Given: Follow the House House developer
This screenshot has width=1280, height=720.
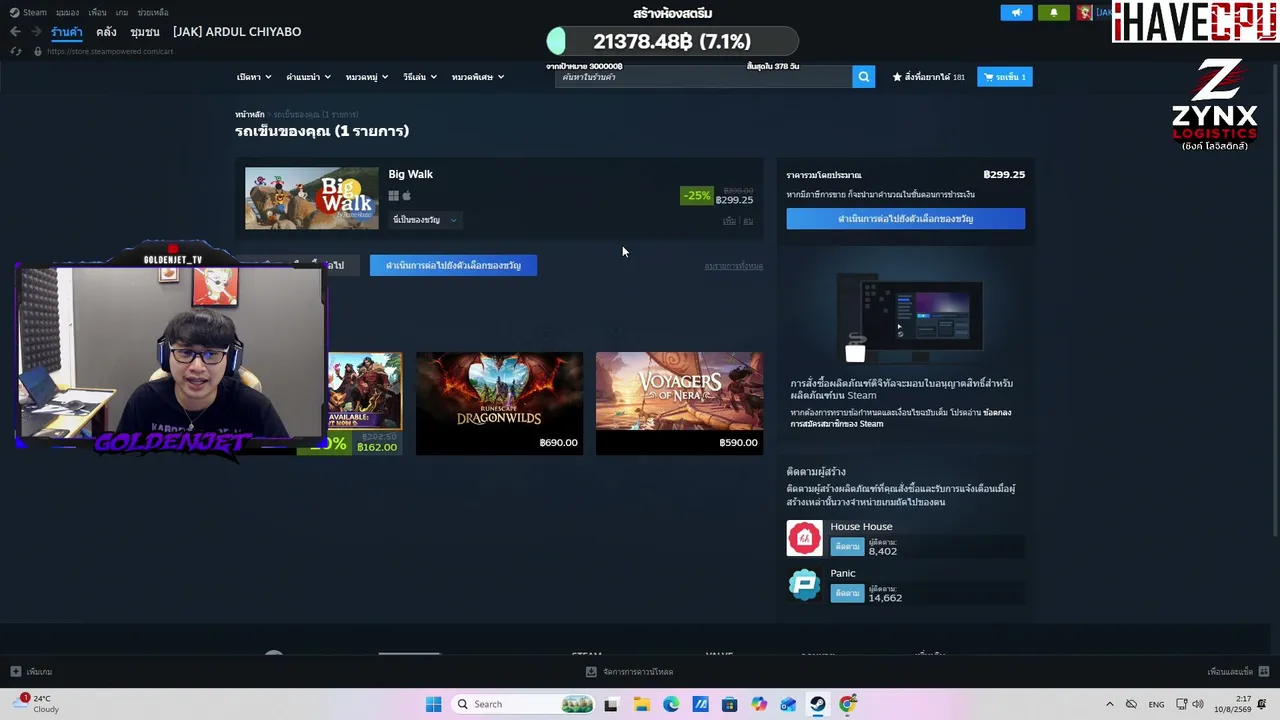Looking at the screenshot, I should pos(847,547).
